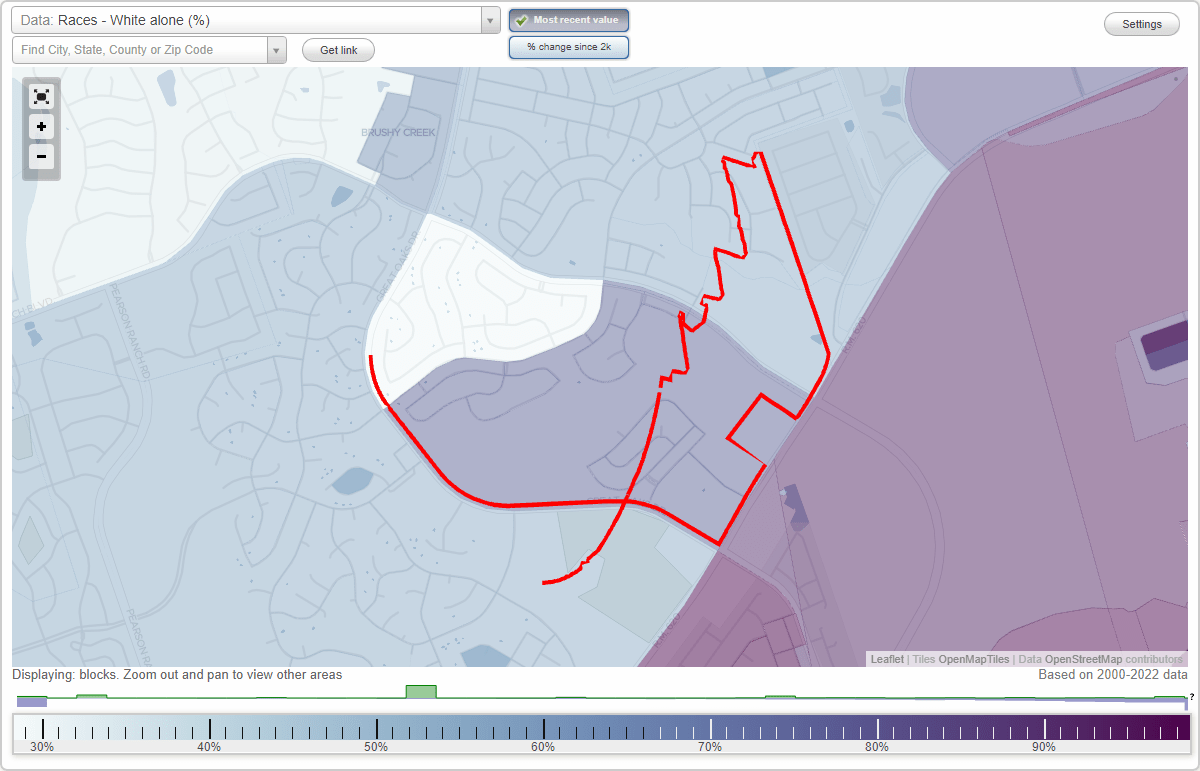Click the Get link button
The image size is (1200, 771).
point(338,50)
